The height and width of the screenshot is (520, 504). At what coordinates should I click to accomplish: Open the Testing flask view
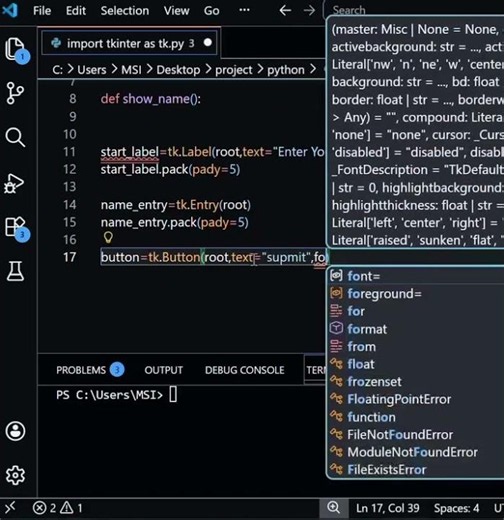coord(15,270)
